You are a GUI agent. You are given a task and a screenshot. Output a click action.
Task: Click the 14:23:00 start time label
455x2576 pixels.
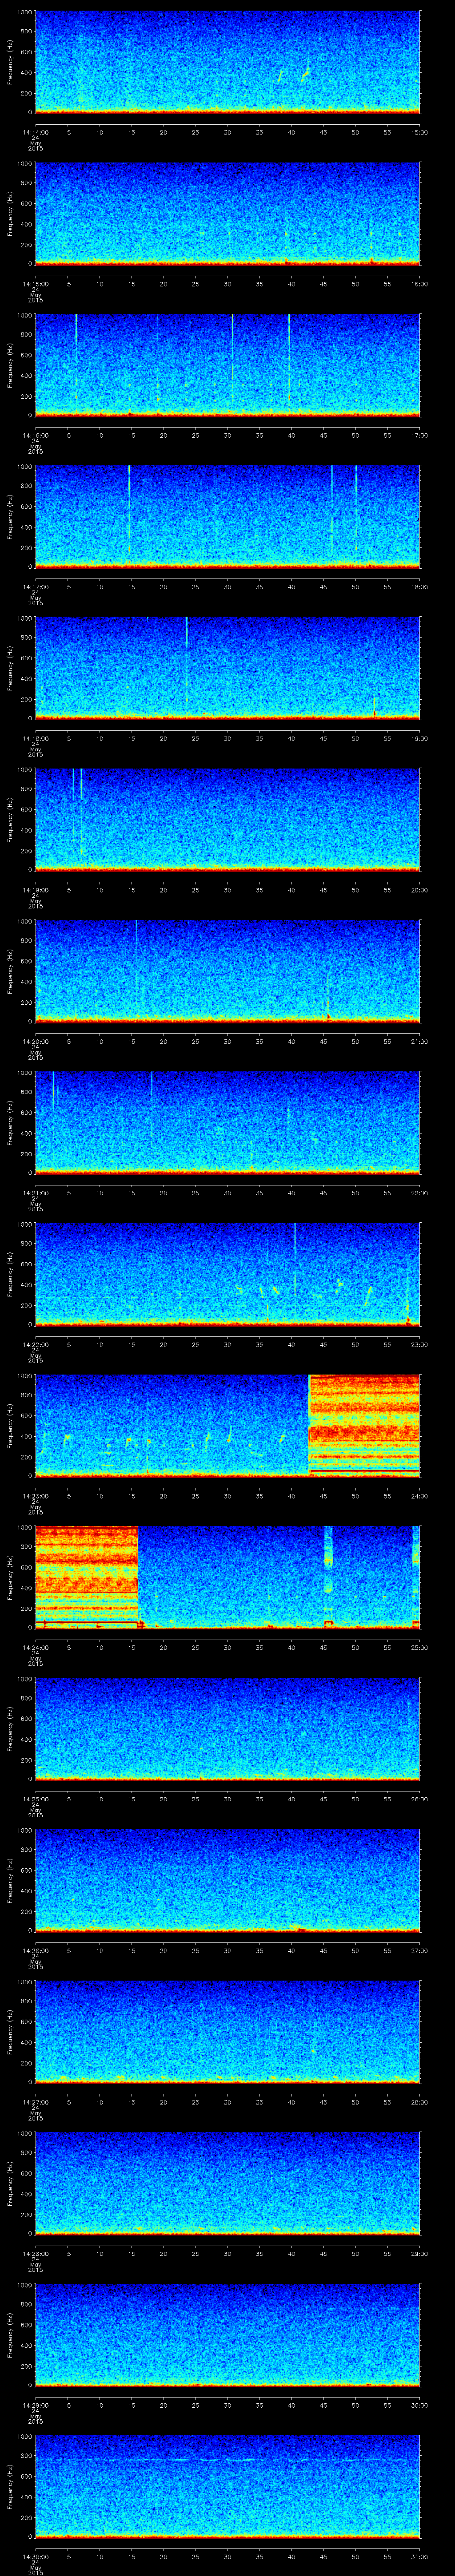pos(35,1495)
